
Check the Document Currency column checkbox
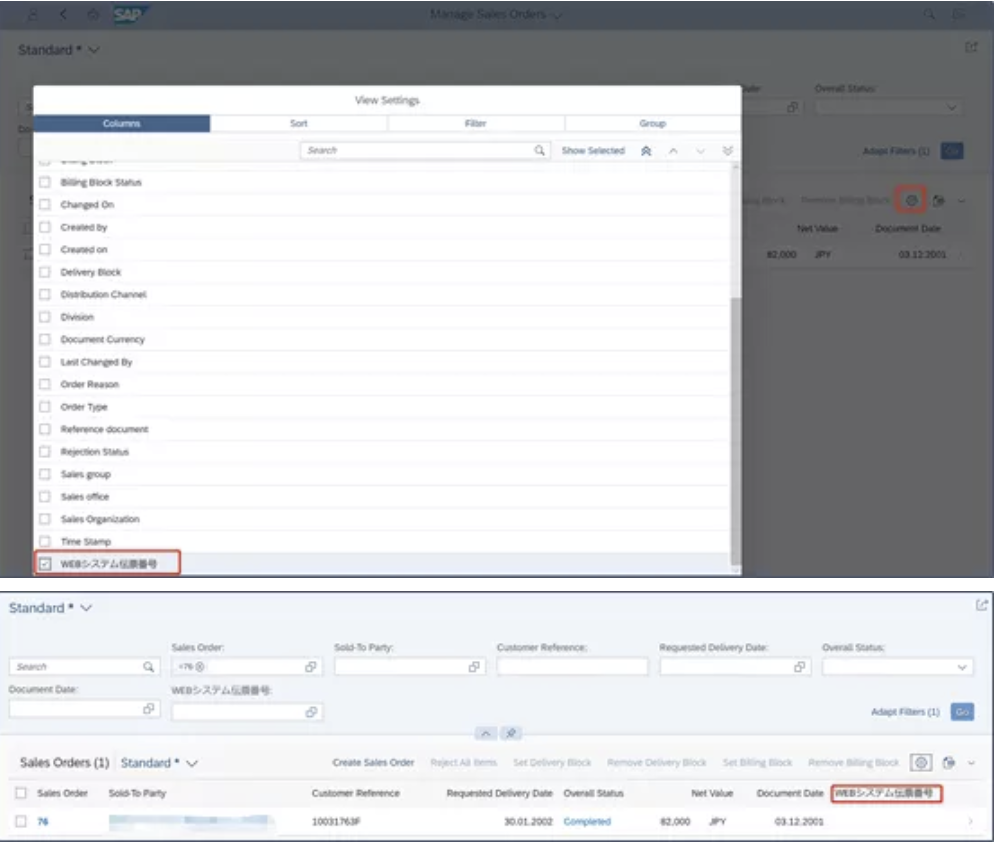click(45, 339)
